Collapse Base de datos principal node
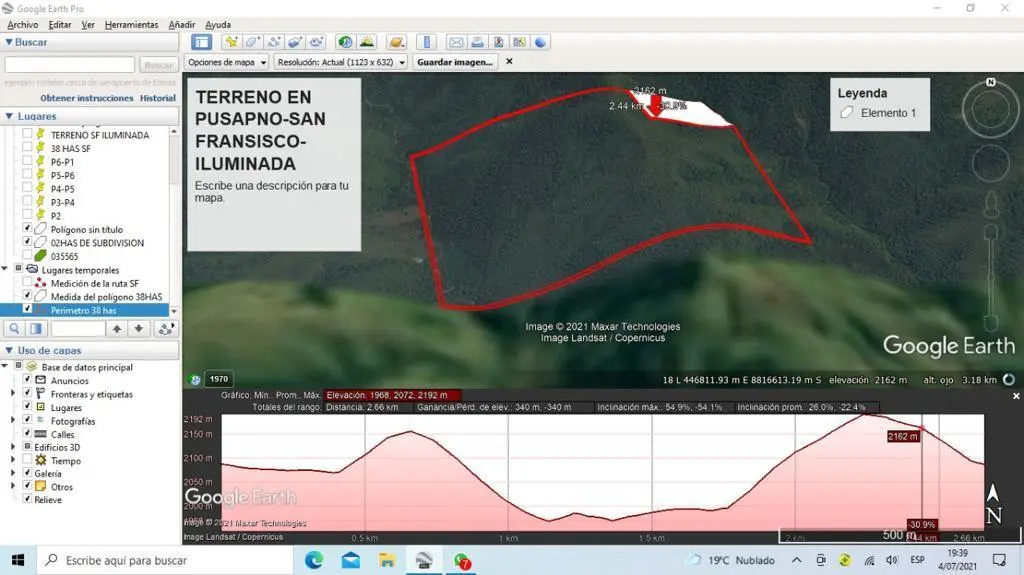This screenshot has width=1024, height=575. pos(5,366)
